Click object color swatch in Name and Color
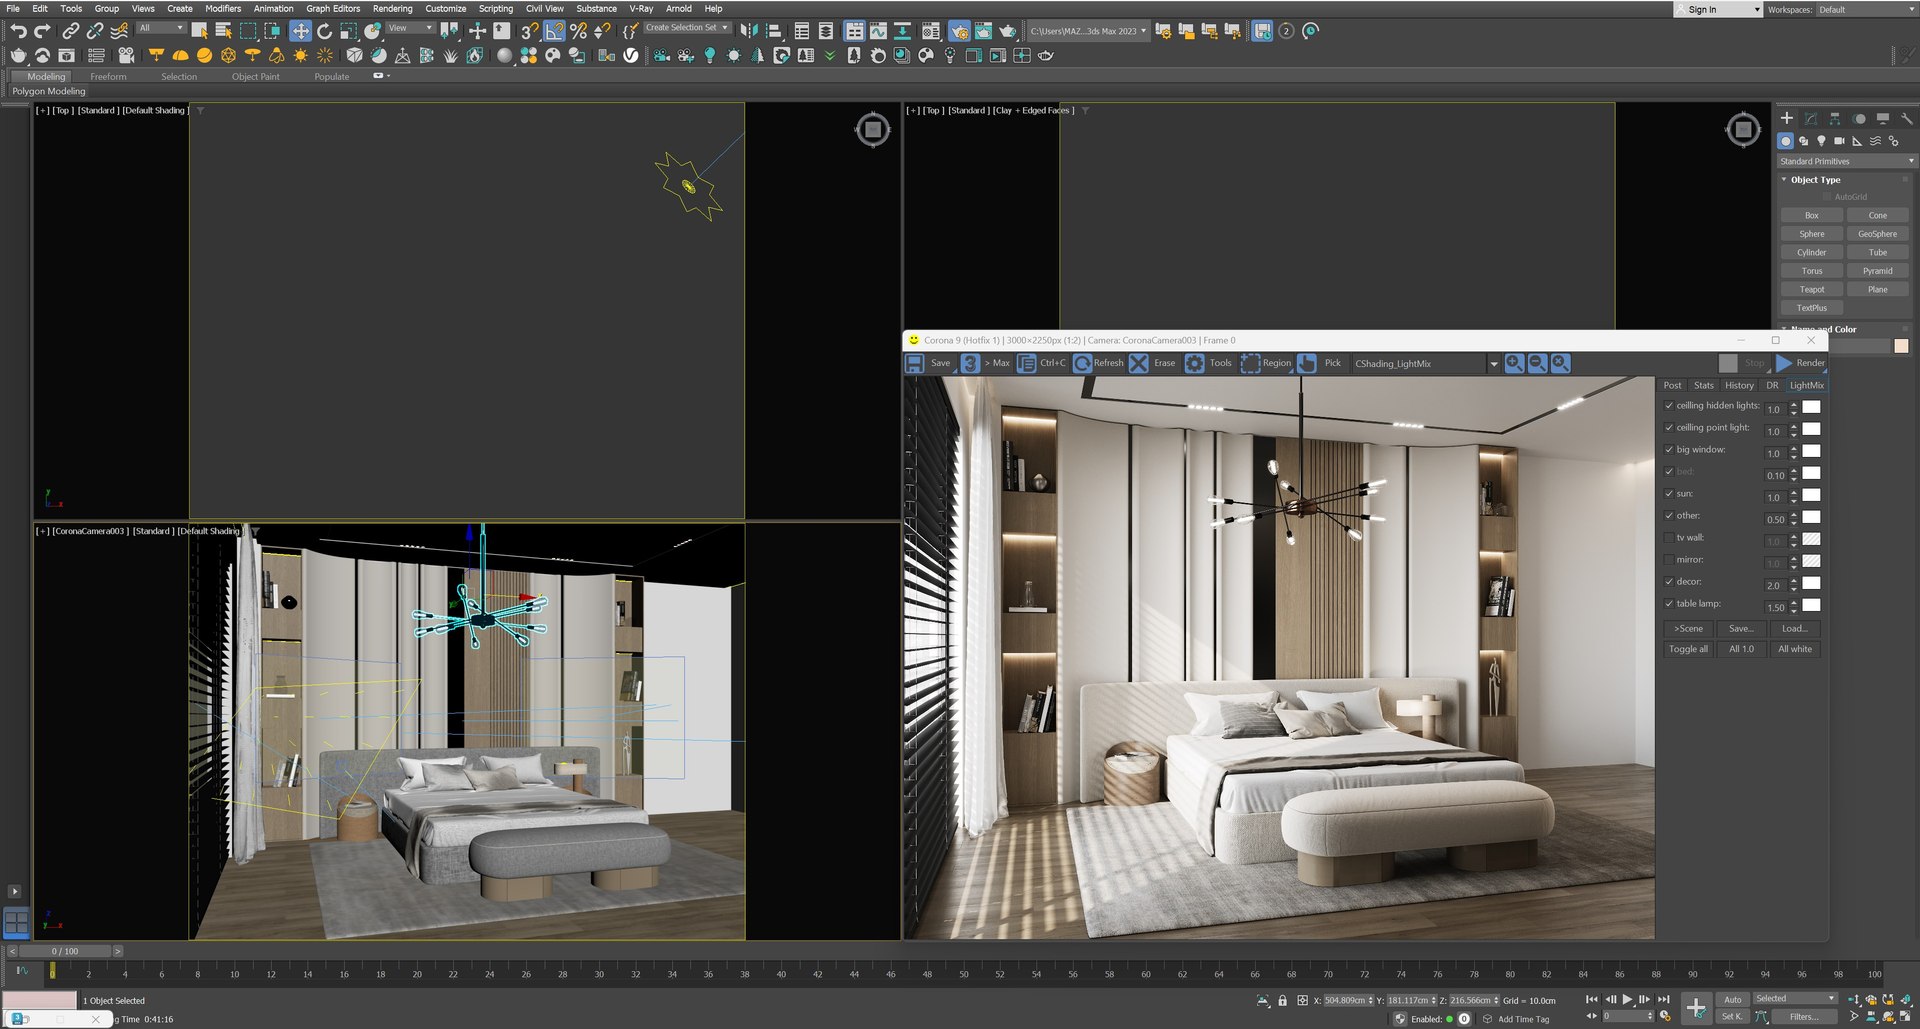This screenshot has height=1029, width=1920. pyautogui.click(x=1901, y=346)
